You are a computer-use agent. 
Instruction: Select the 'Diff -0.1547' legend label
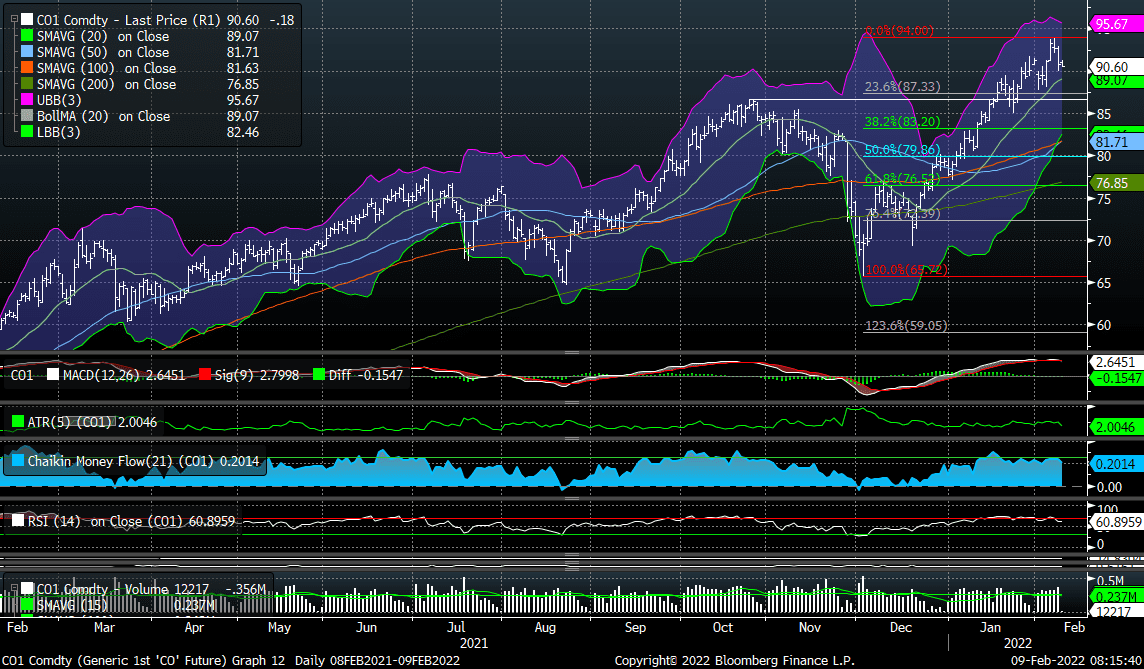pos(366,375)
